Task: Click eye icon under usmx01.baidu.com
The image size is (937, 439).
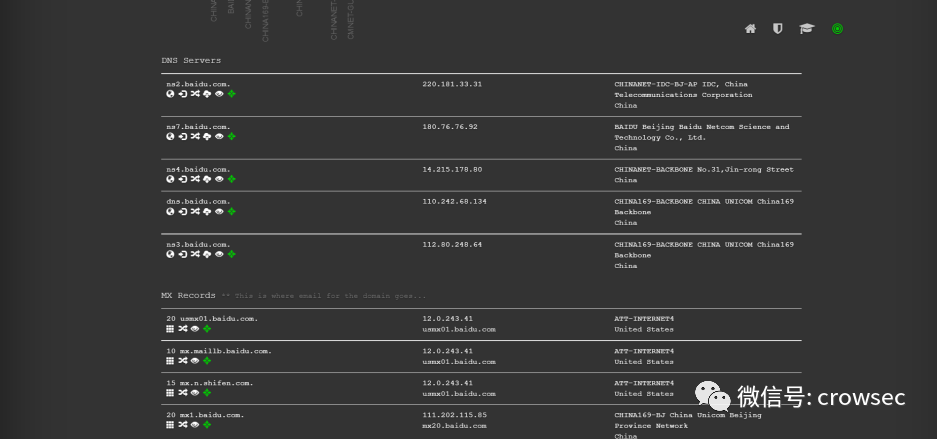Action: click(x=195, y=329)
